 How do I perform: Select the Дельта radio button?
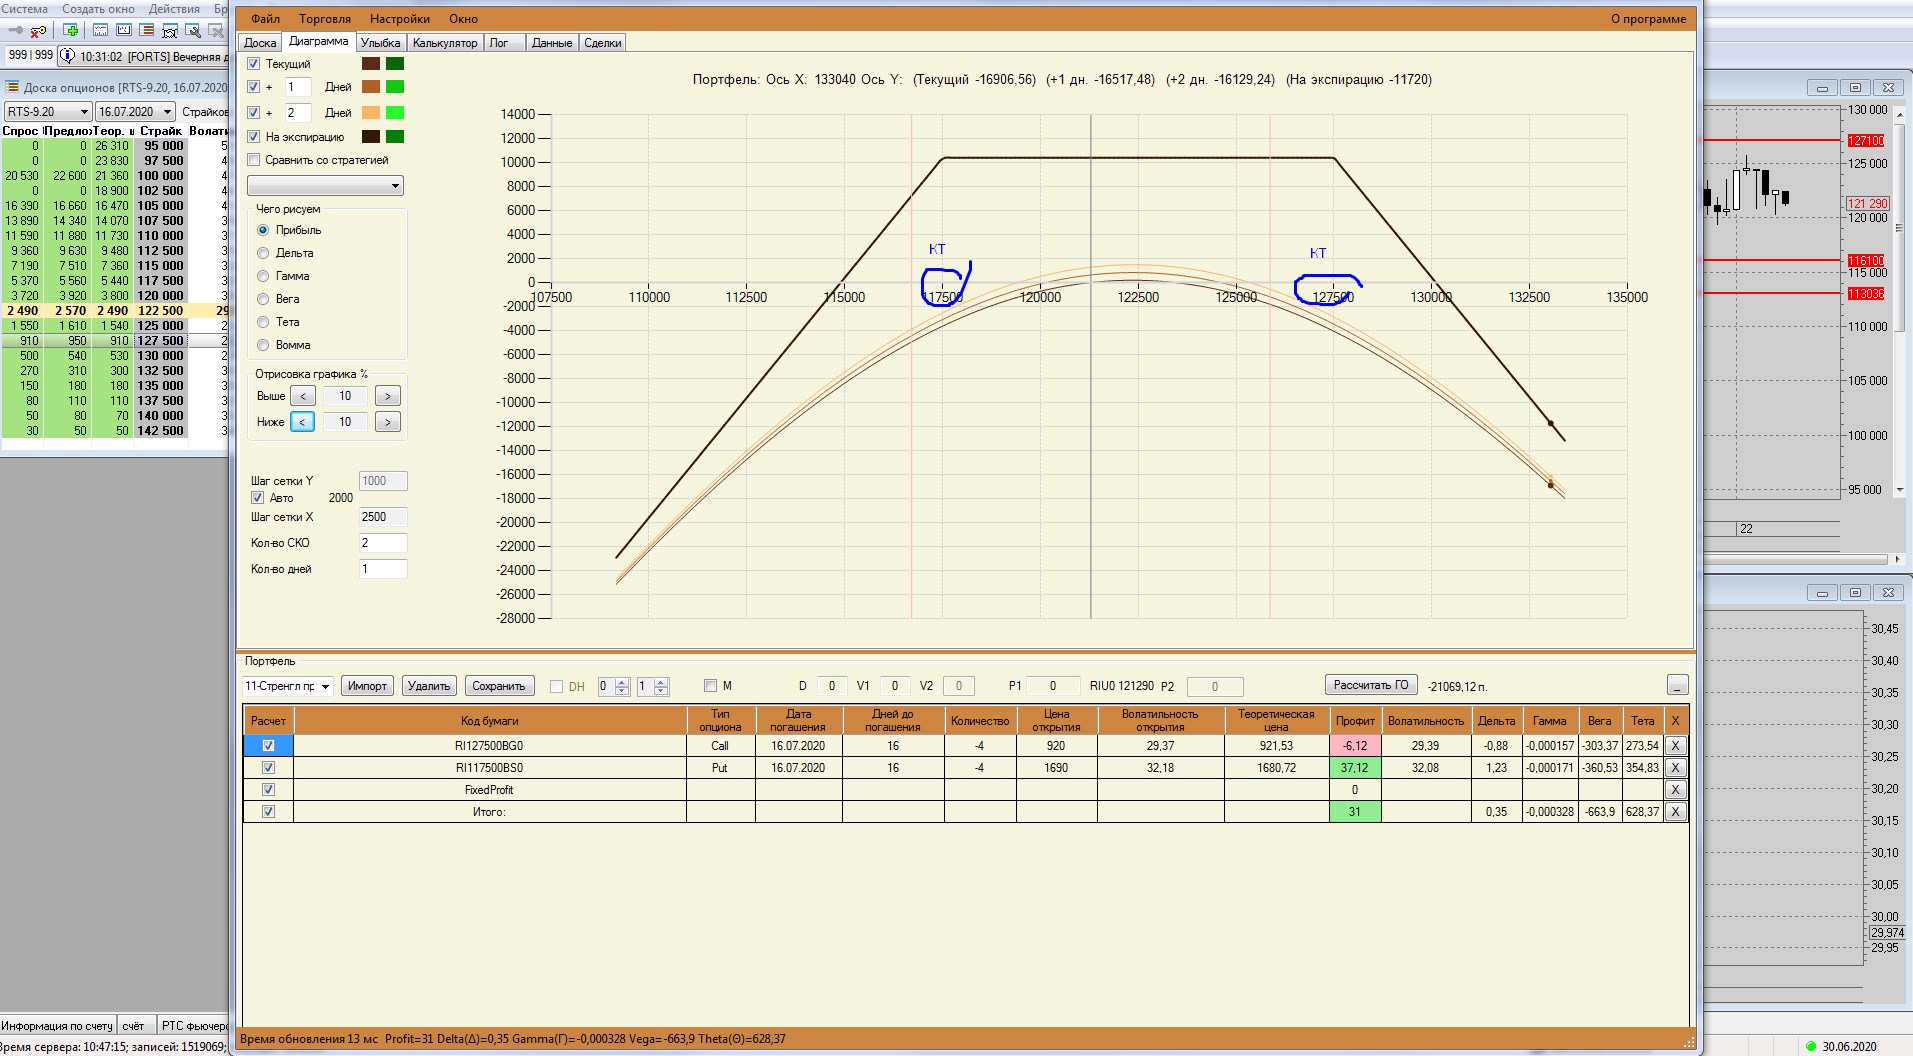[x=264, y=253]
